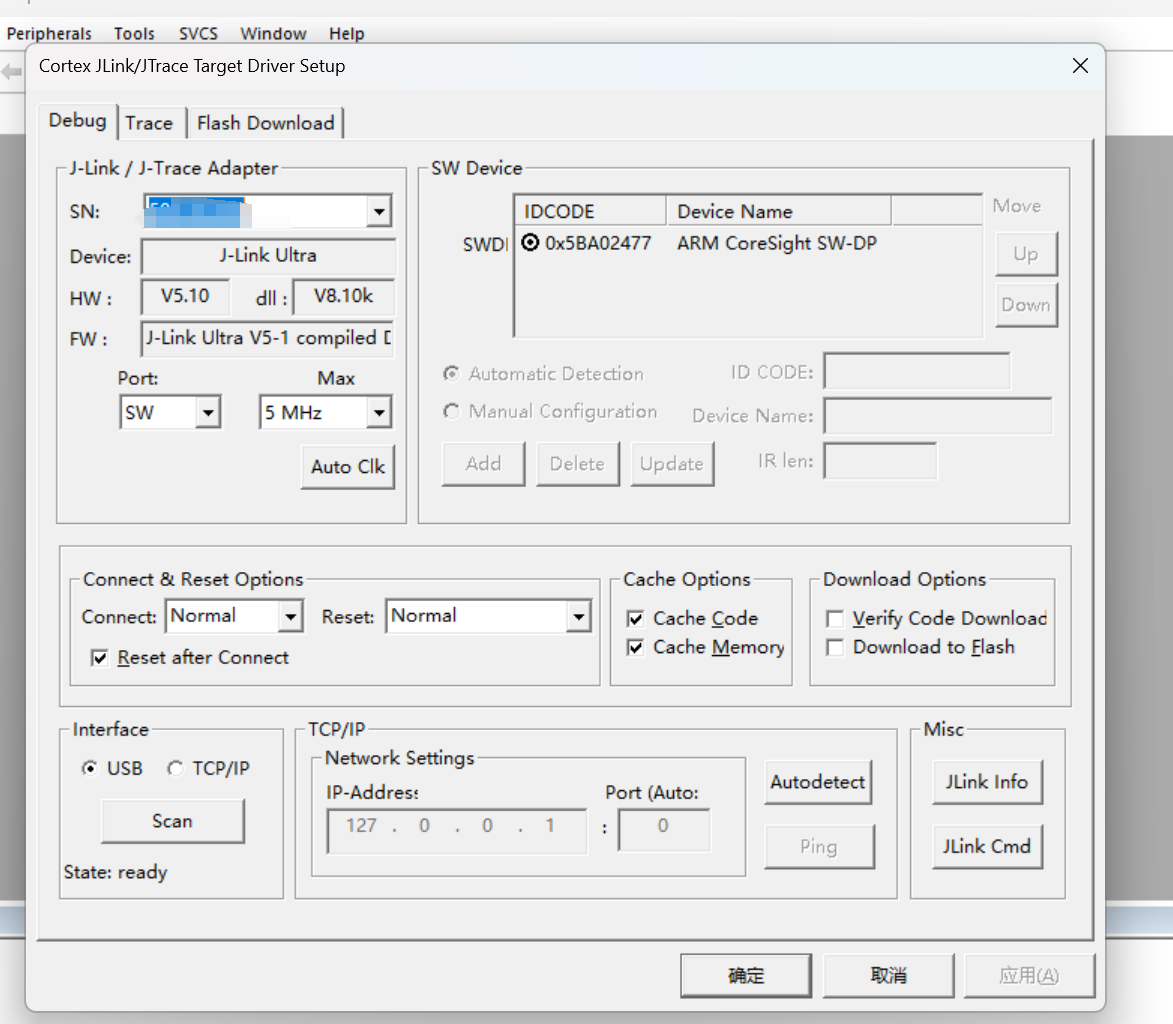The image size is (1173, 1024).
Task: Click the Autodetect button
Action: (x=818, y=782)
